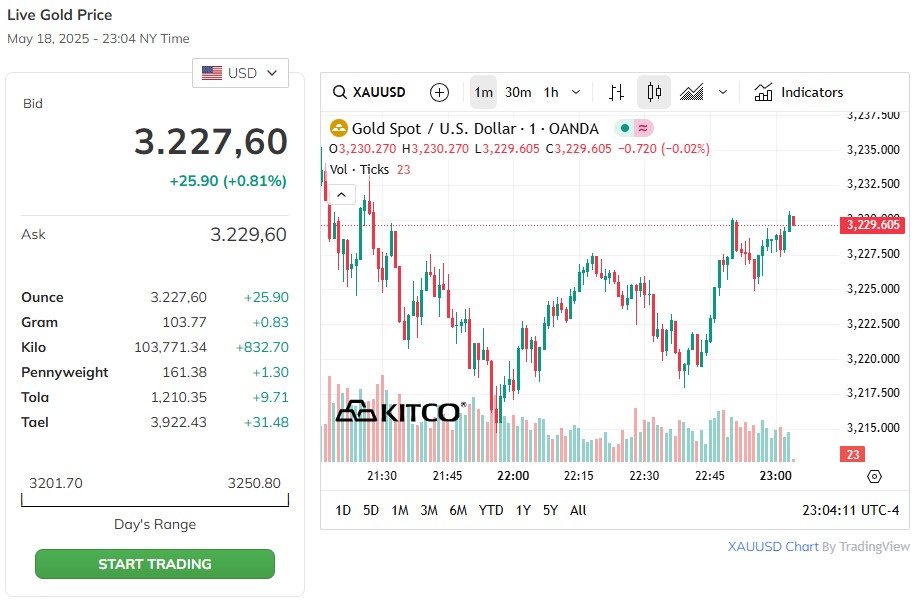
Task: Set date range to 1D
Action: click(x=343, y=510)
